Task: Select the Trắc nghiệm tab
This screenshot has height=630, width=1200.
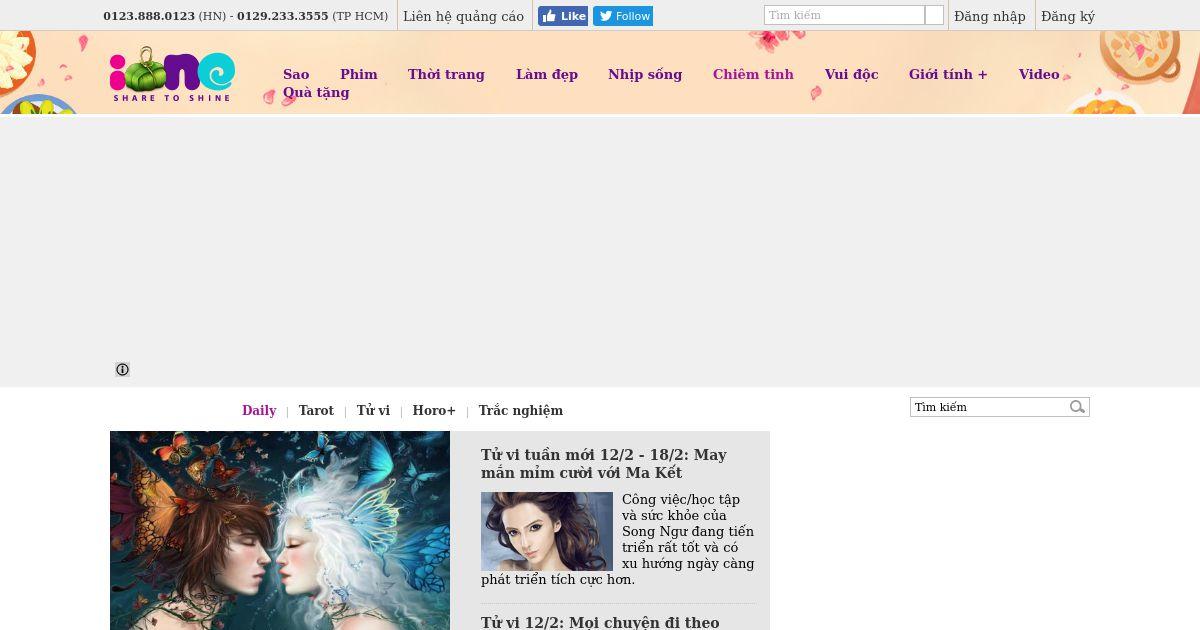Action: 521,410
